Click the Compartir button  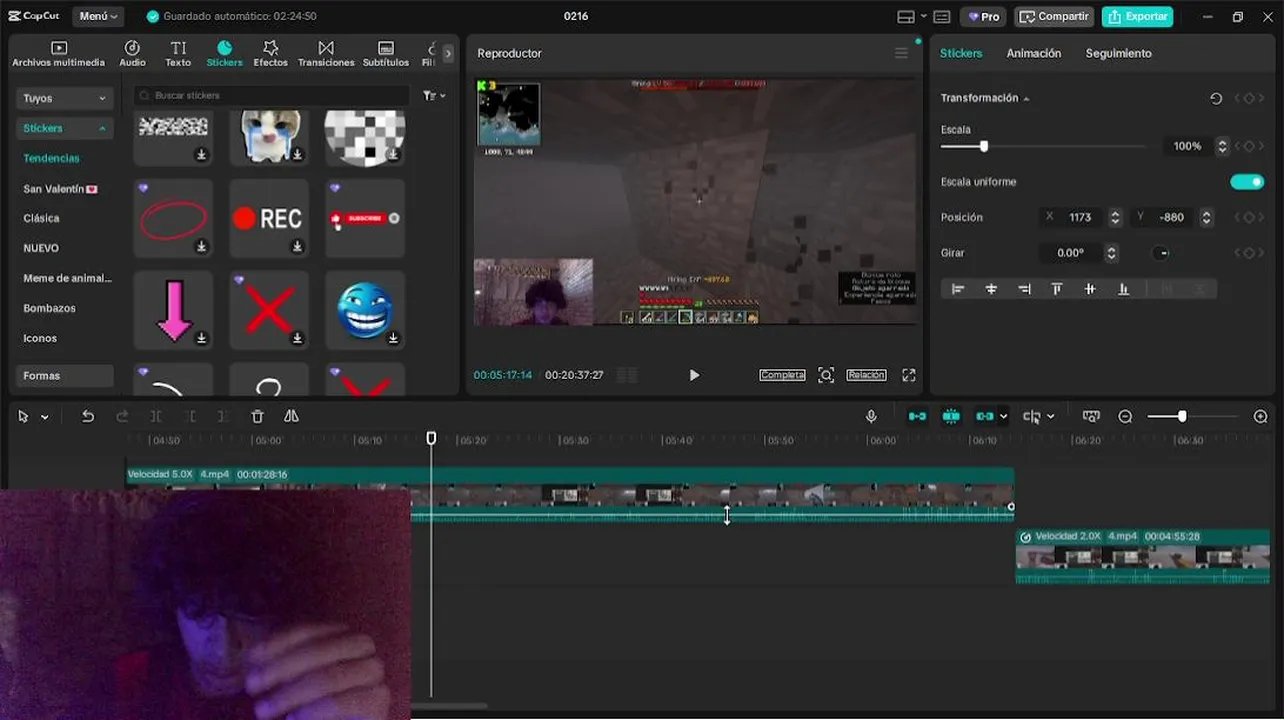pos(1054,16)
